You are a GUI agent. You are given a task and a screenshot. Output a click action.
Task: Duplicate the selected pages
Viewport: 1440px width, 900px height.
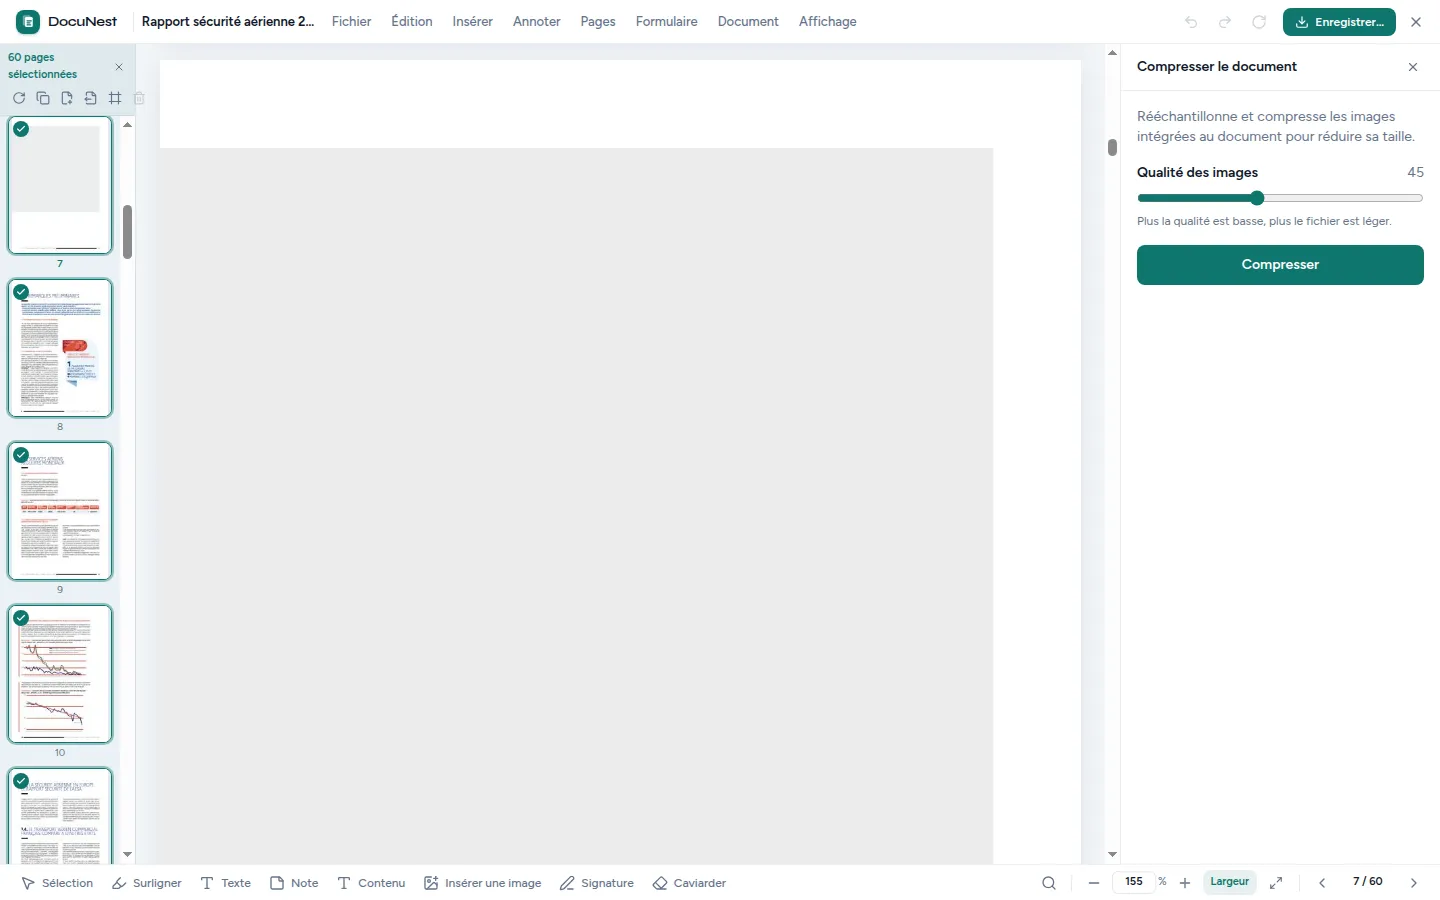[43, 98]
